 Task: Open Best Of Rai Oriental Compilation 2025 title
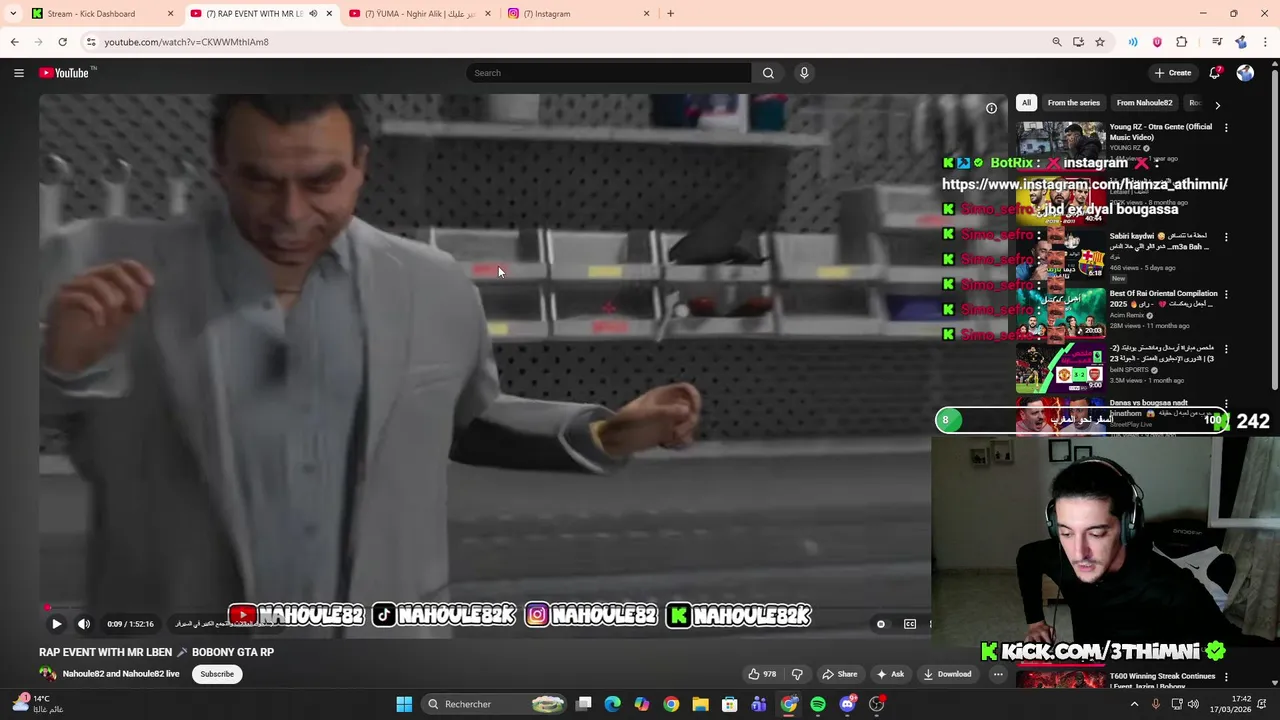coord(1164,299)
